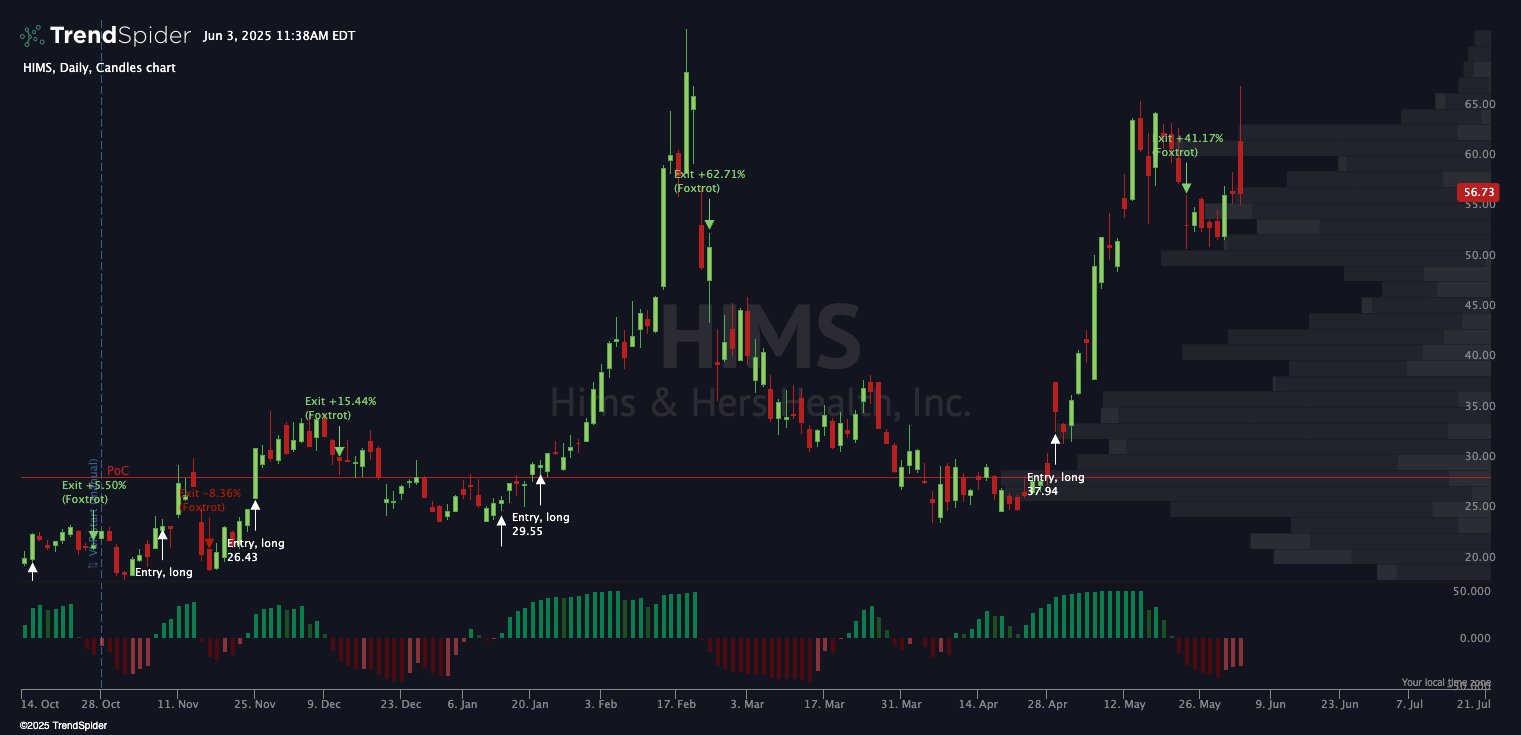Screen dimensions: 1521x735
Task: Click the 9. Jun date on the time axis
Action: pyautogui.click(x=1271, y=704)
